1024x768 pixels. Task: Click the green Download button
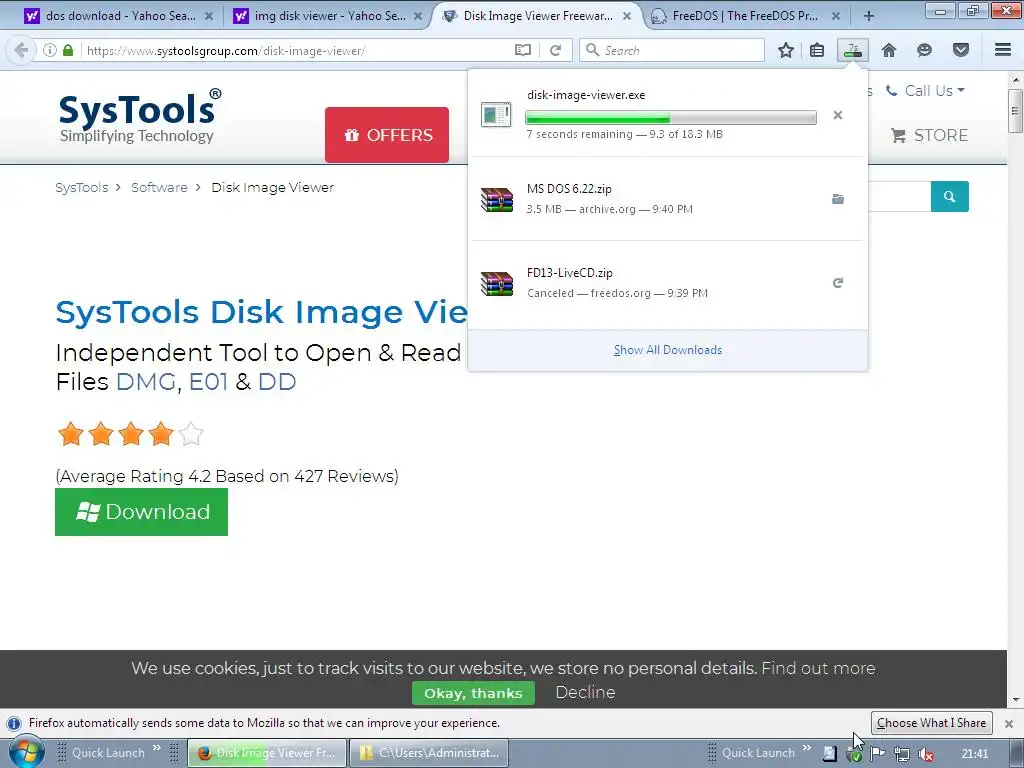click(x=141, y=512)
